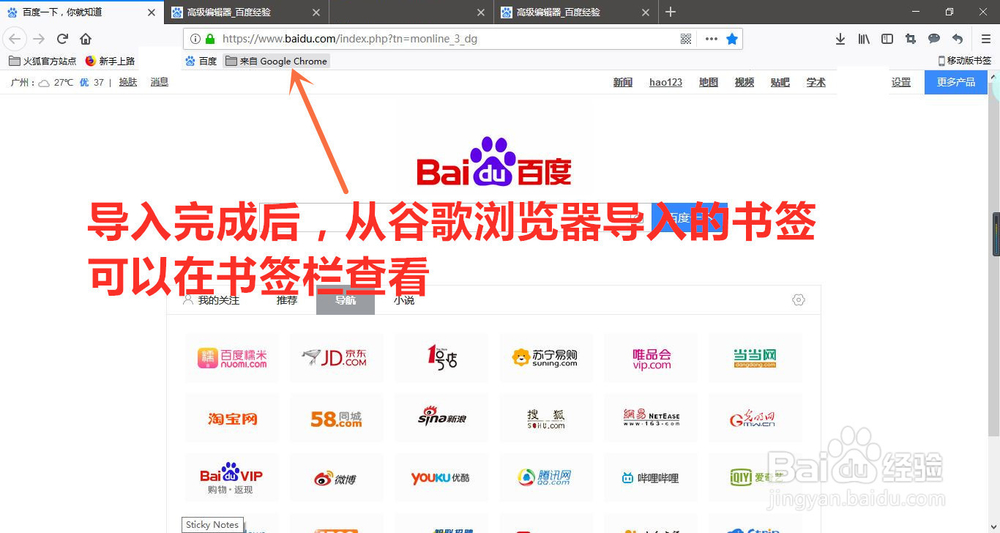Select the 小说 novels tab
1000x533 pixels.
404,300
